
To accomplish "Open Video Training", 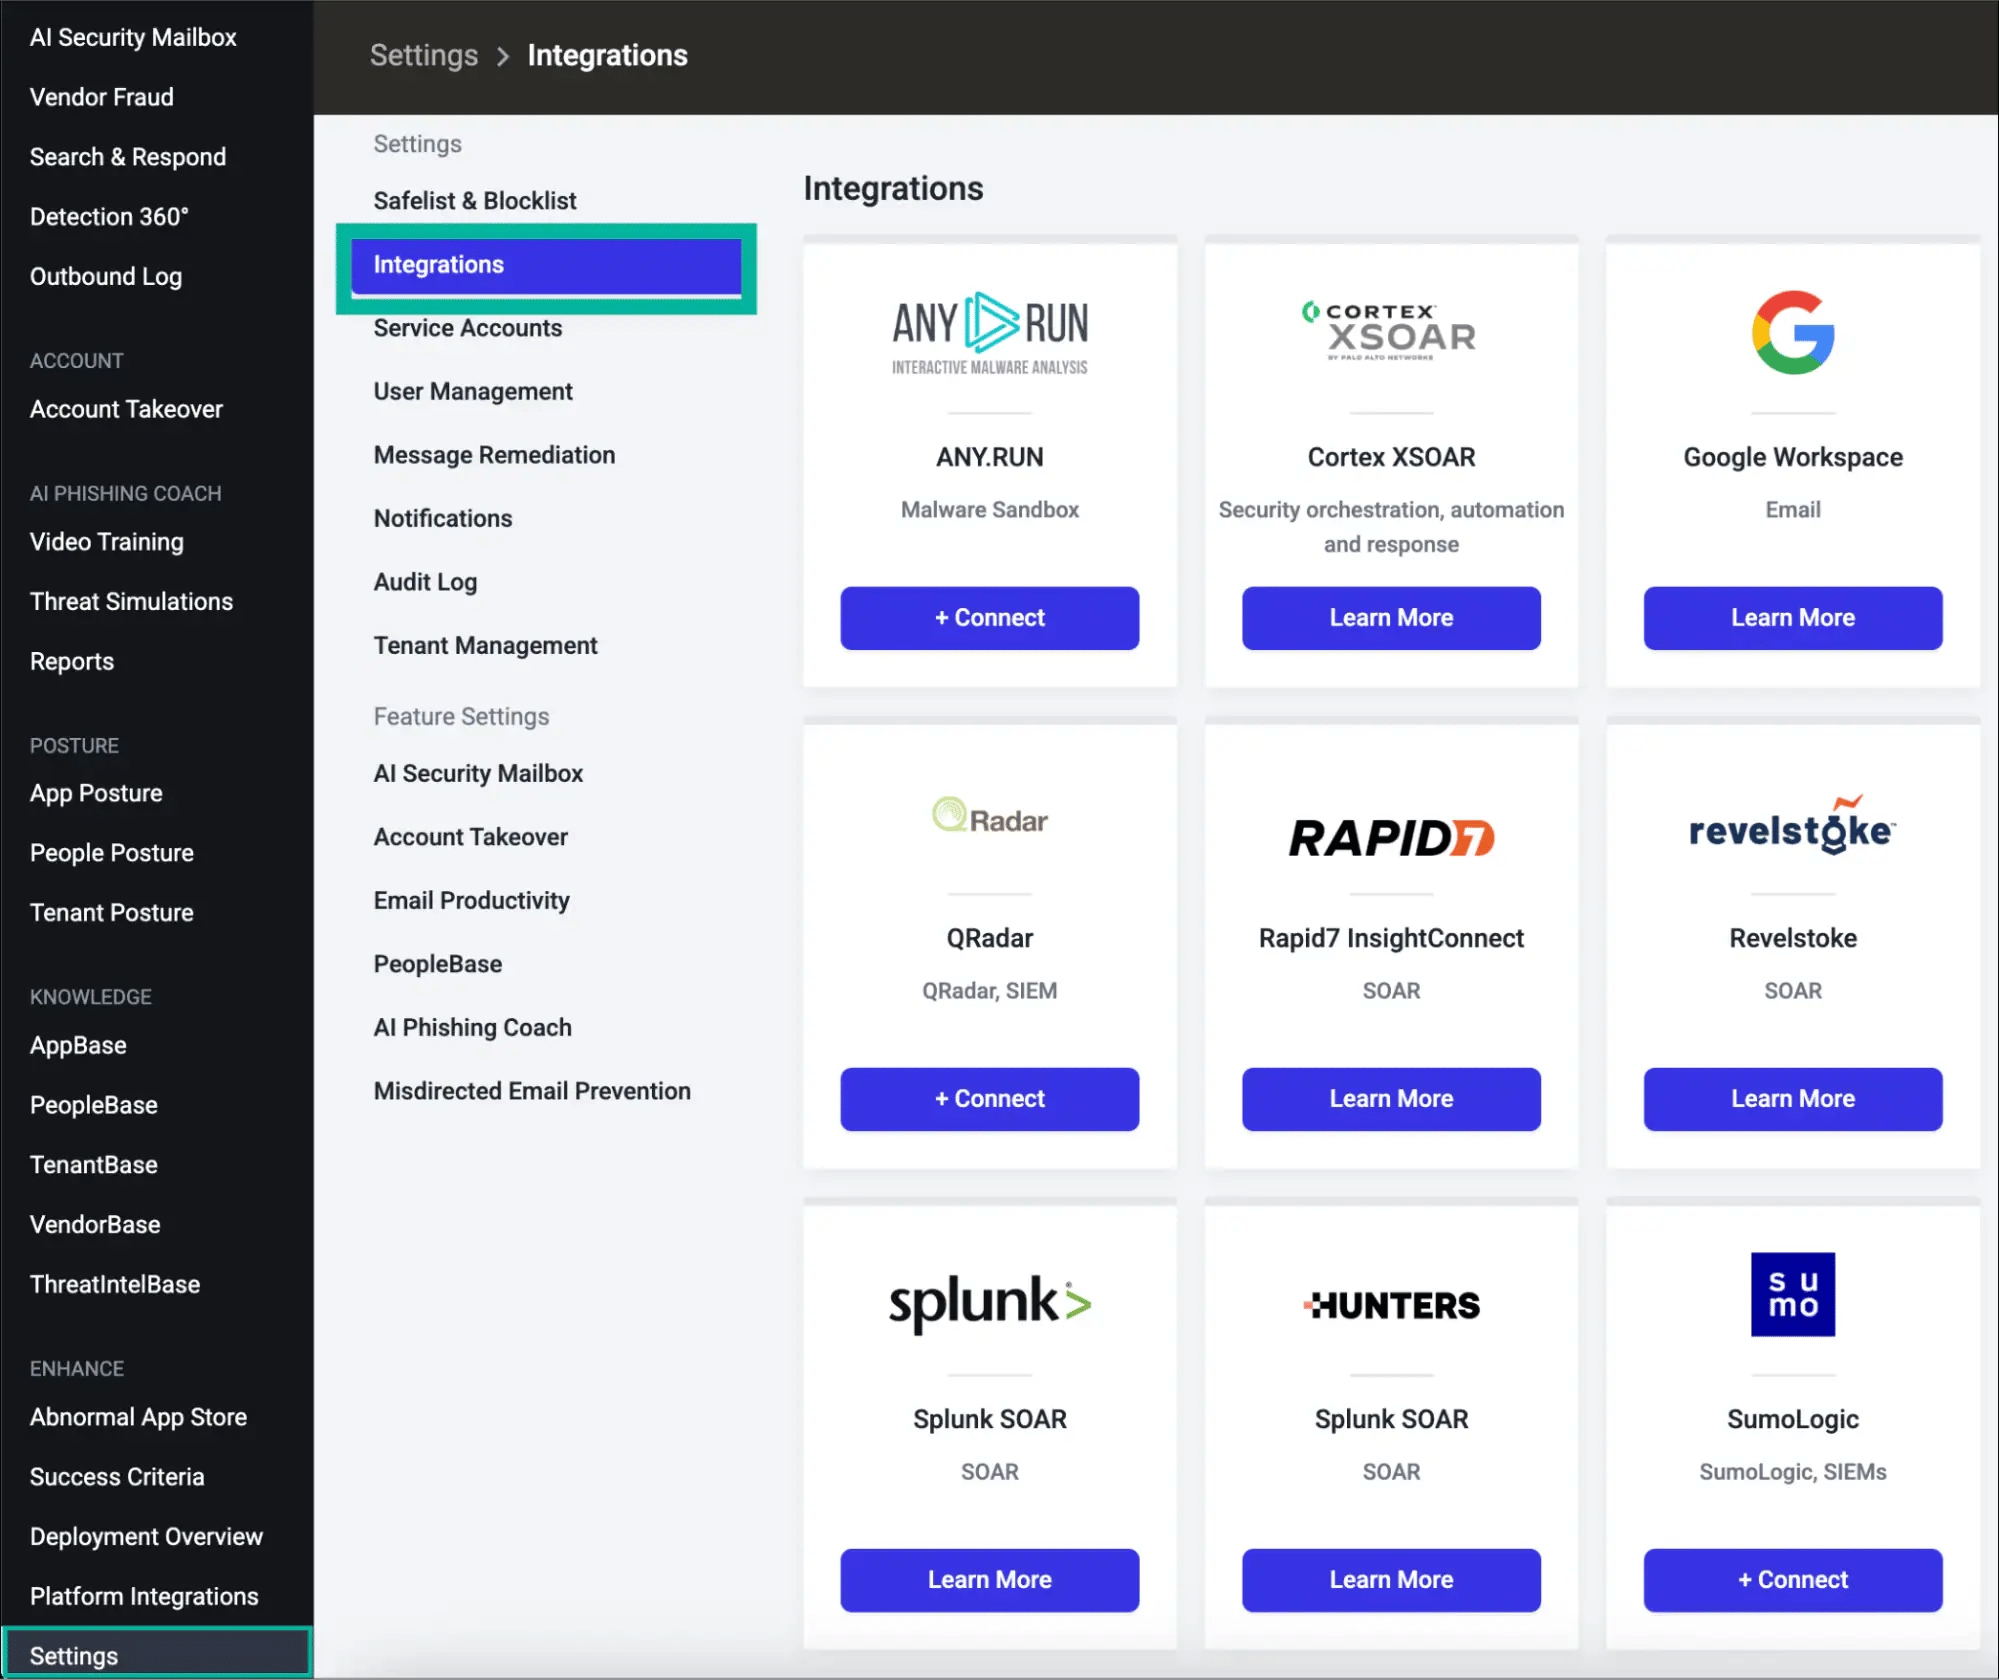I will (x=106, y=542).
